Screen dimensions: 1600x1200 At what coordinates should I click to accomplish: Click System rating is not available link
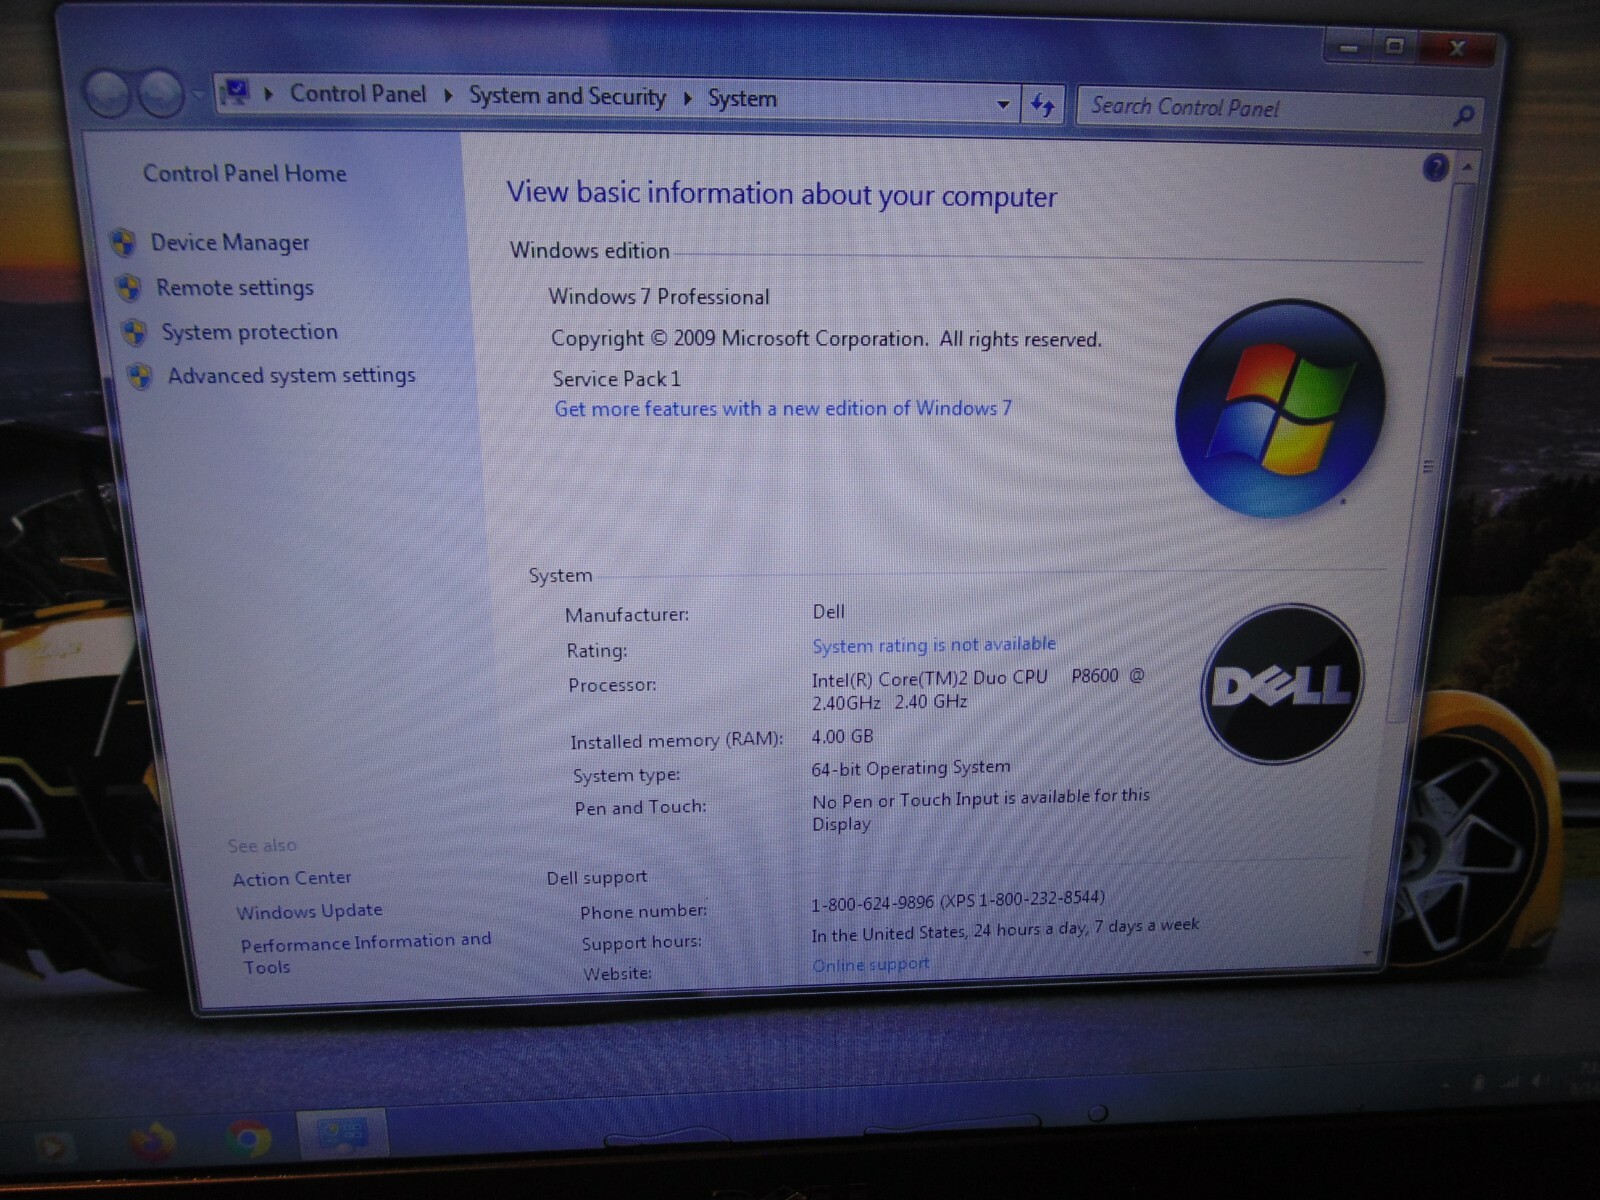pyautogui.click(x=934, y=645)
